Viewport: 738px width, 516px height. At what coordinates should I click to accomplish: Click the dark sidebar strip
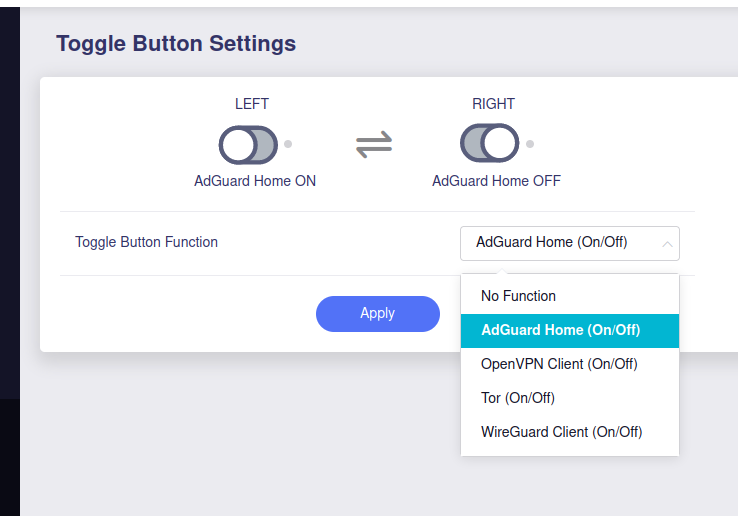coord(10,261)
